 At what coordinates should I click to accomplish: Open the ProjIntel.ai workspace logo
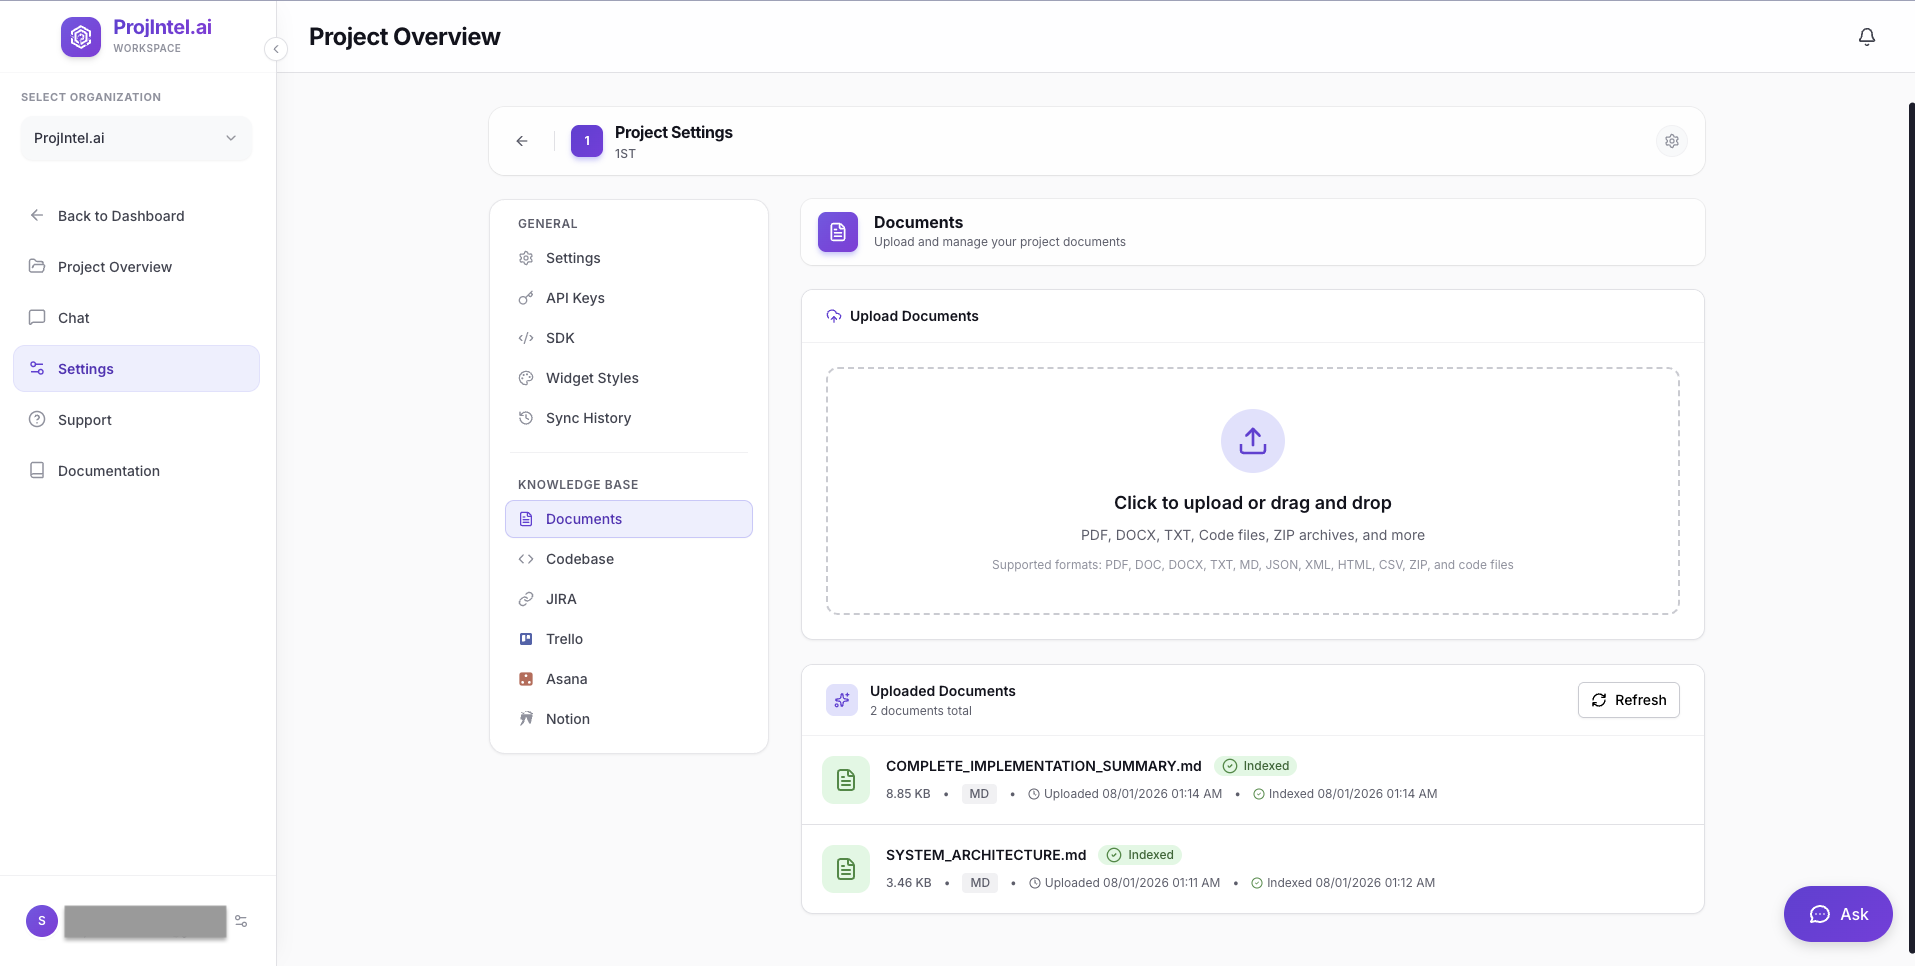click(x=81, y=36)
